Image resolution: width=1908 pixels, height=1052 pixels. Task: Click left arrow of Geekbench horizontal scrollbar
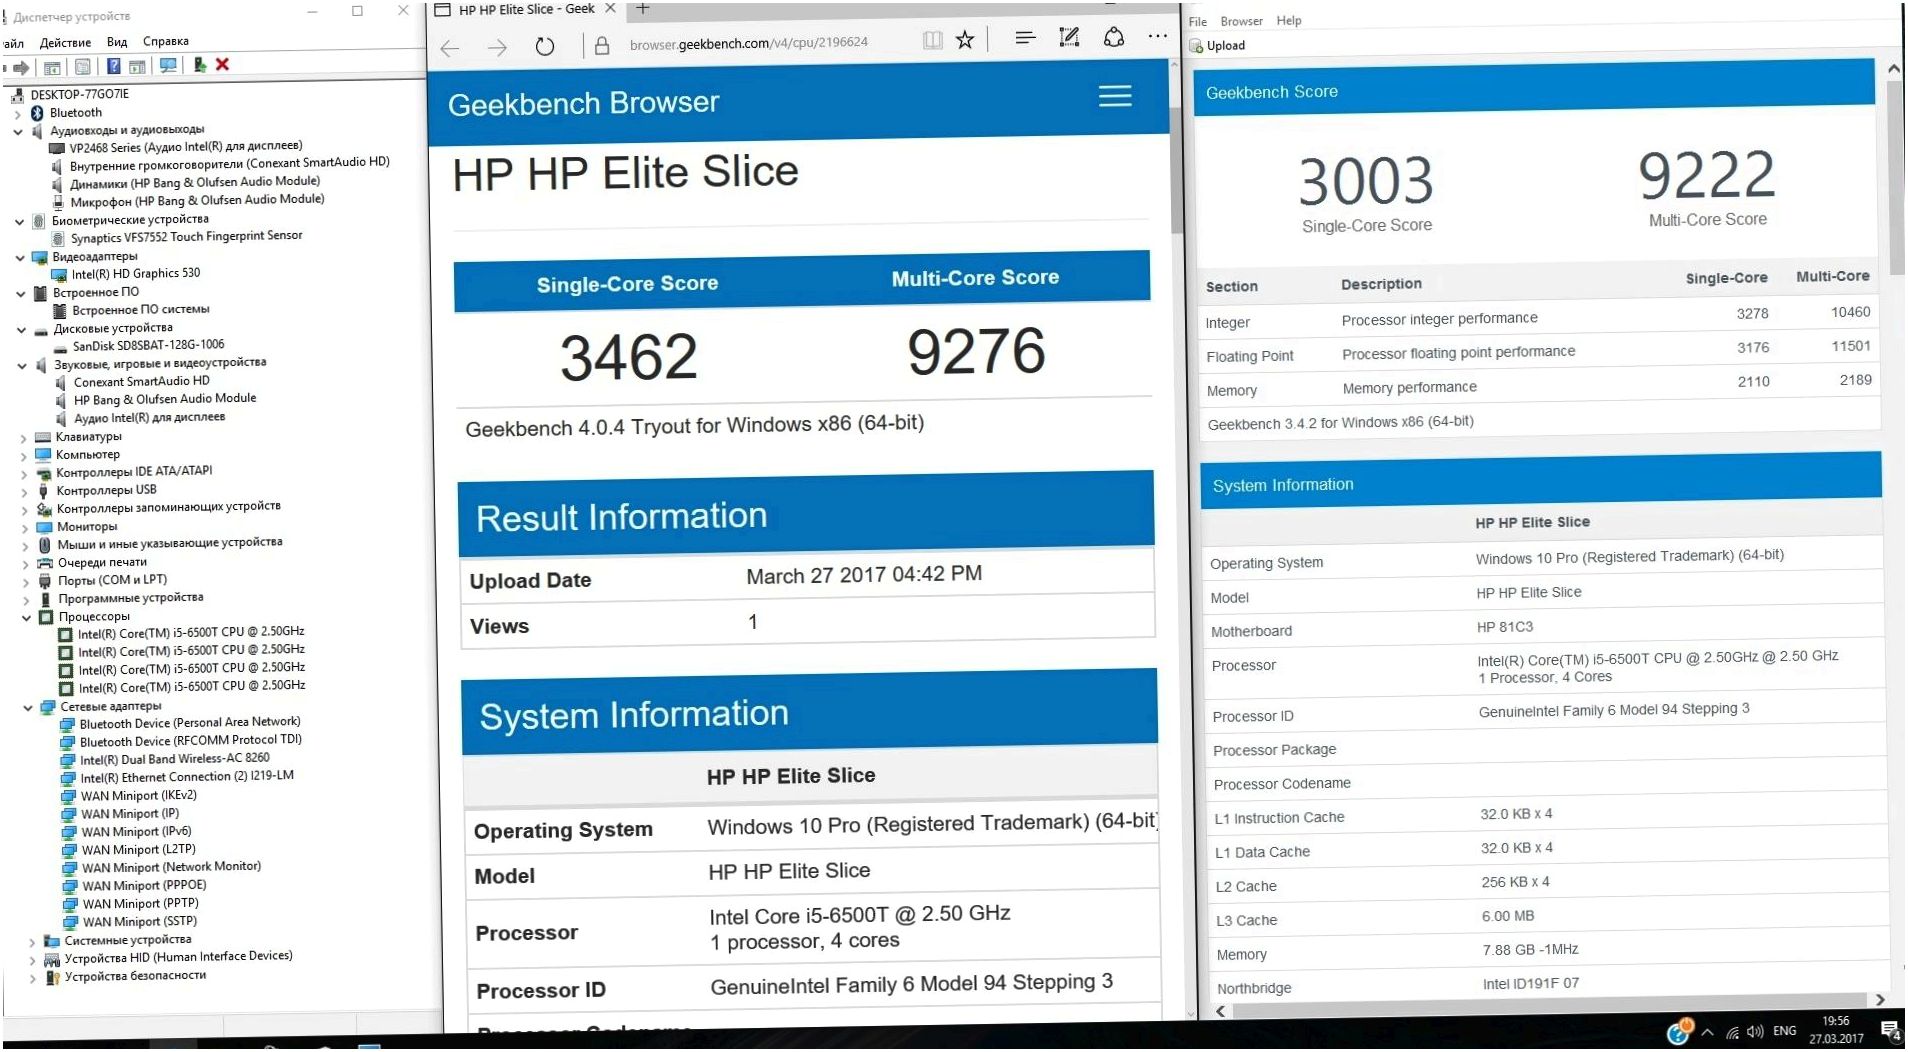click(x=1220, y=1011)
